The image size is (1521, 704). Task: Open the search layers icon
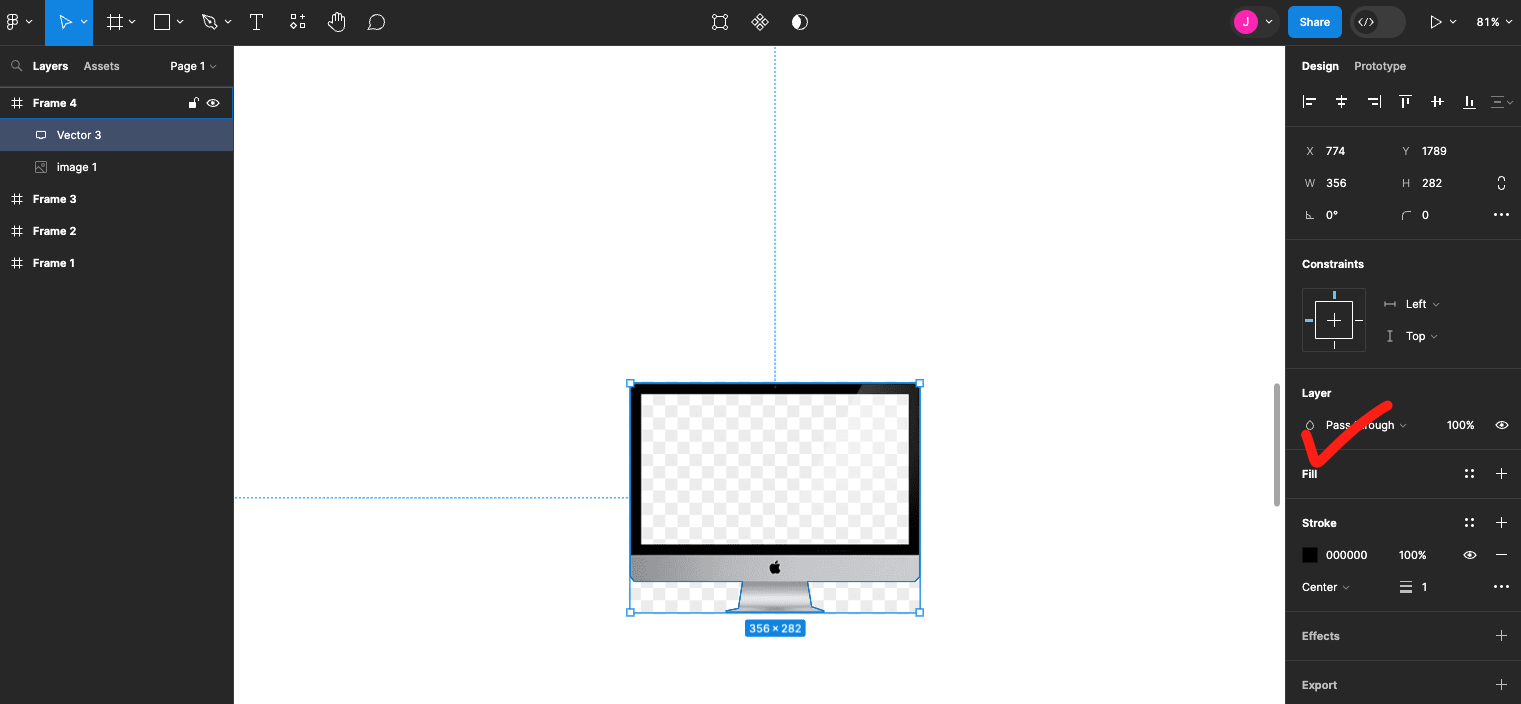[x=16, y=66]
